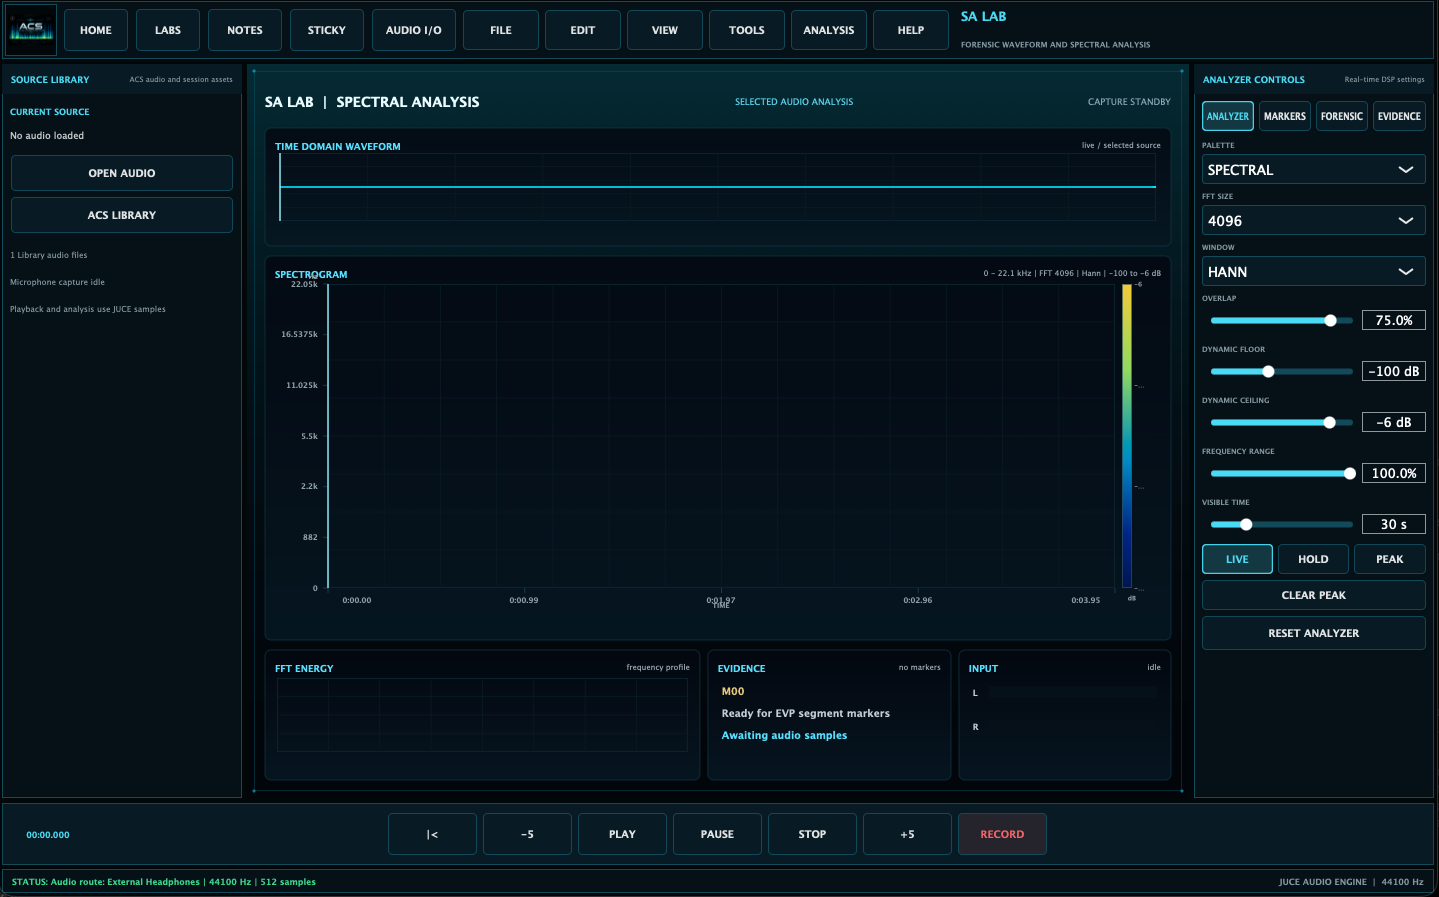
Task: Click the FREQUENCY RANGE slider handle
Action: (1349, 473)
